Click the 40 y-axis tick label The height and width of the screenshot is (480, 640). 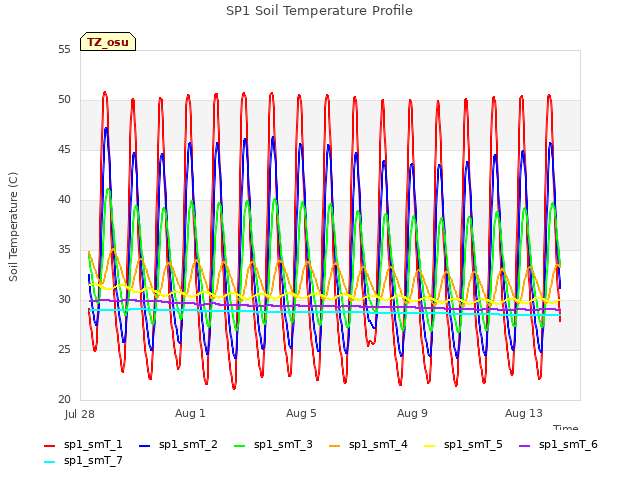64,200
